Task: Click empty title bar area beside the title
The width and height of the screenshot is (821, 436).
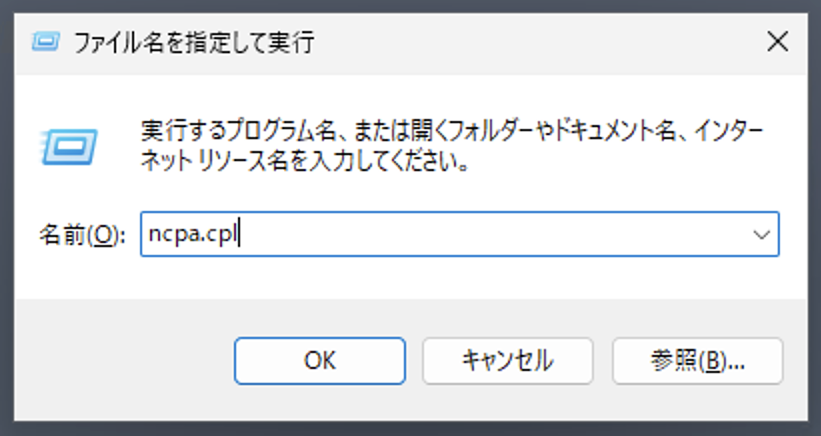Action: point(534,42)
